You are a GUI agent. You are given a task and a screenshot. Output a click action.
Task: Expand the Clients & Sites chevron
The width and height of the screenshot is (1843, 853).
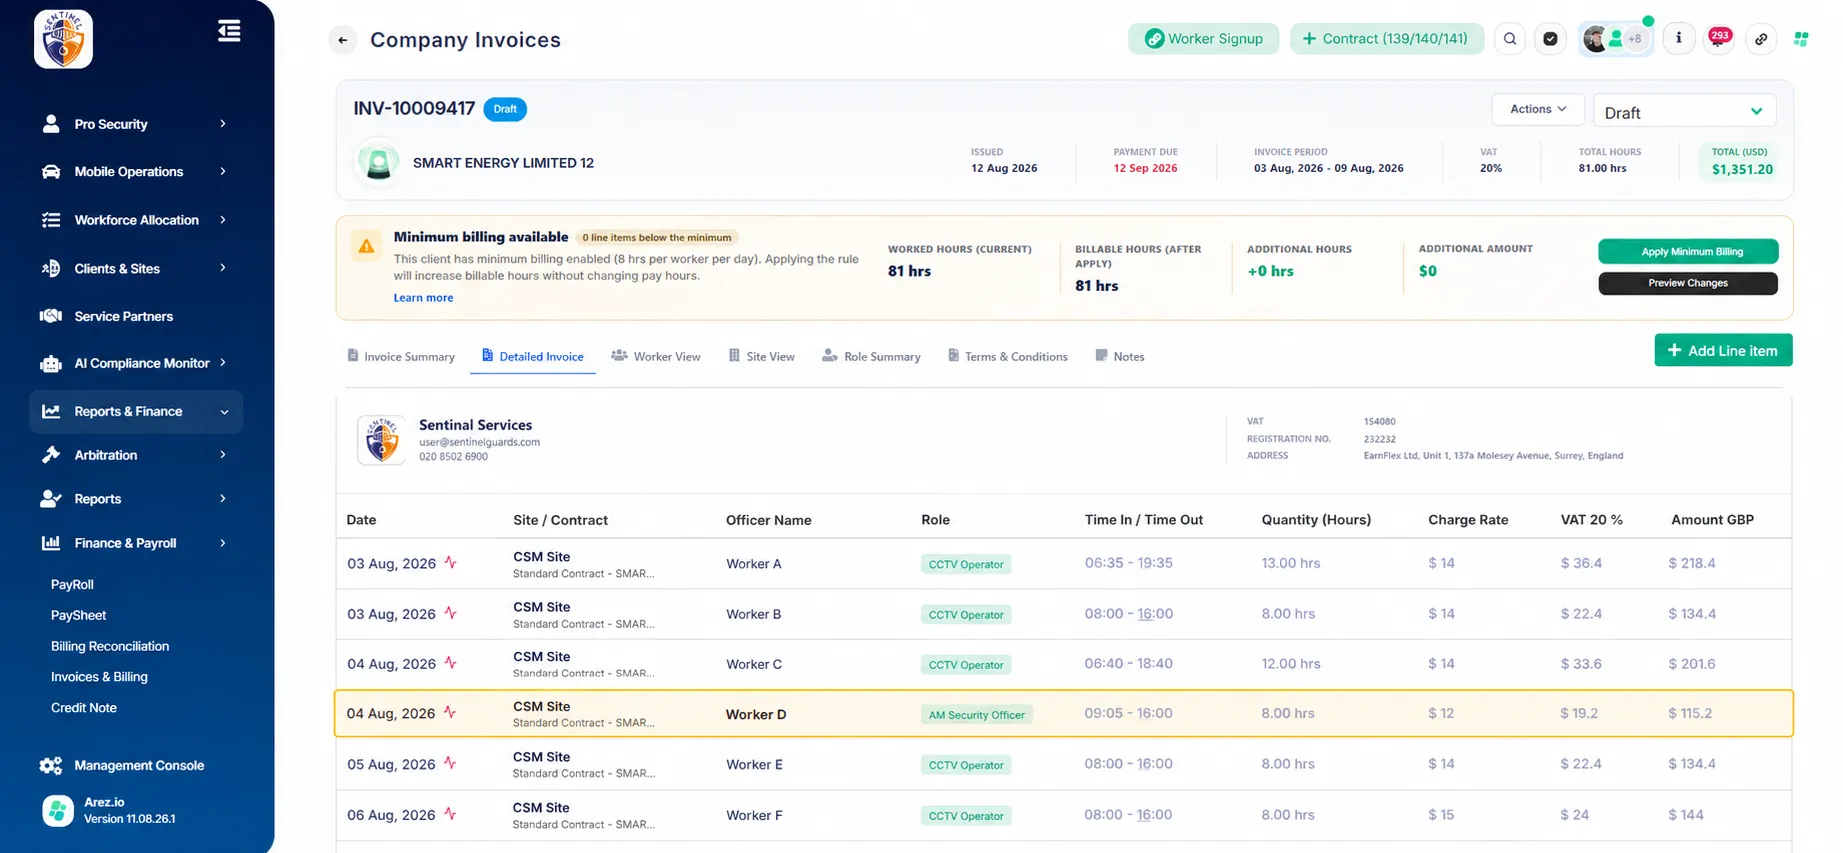[223, 268]
